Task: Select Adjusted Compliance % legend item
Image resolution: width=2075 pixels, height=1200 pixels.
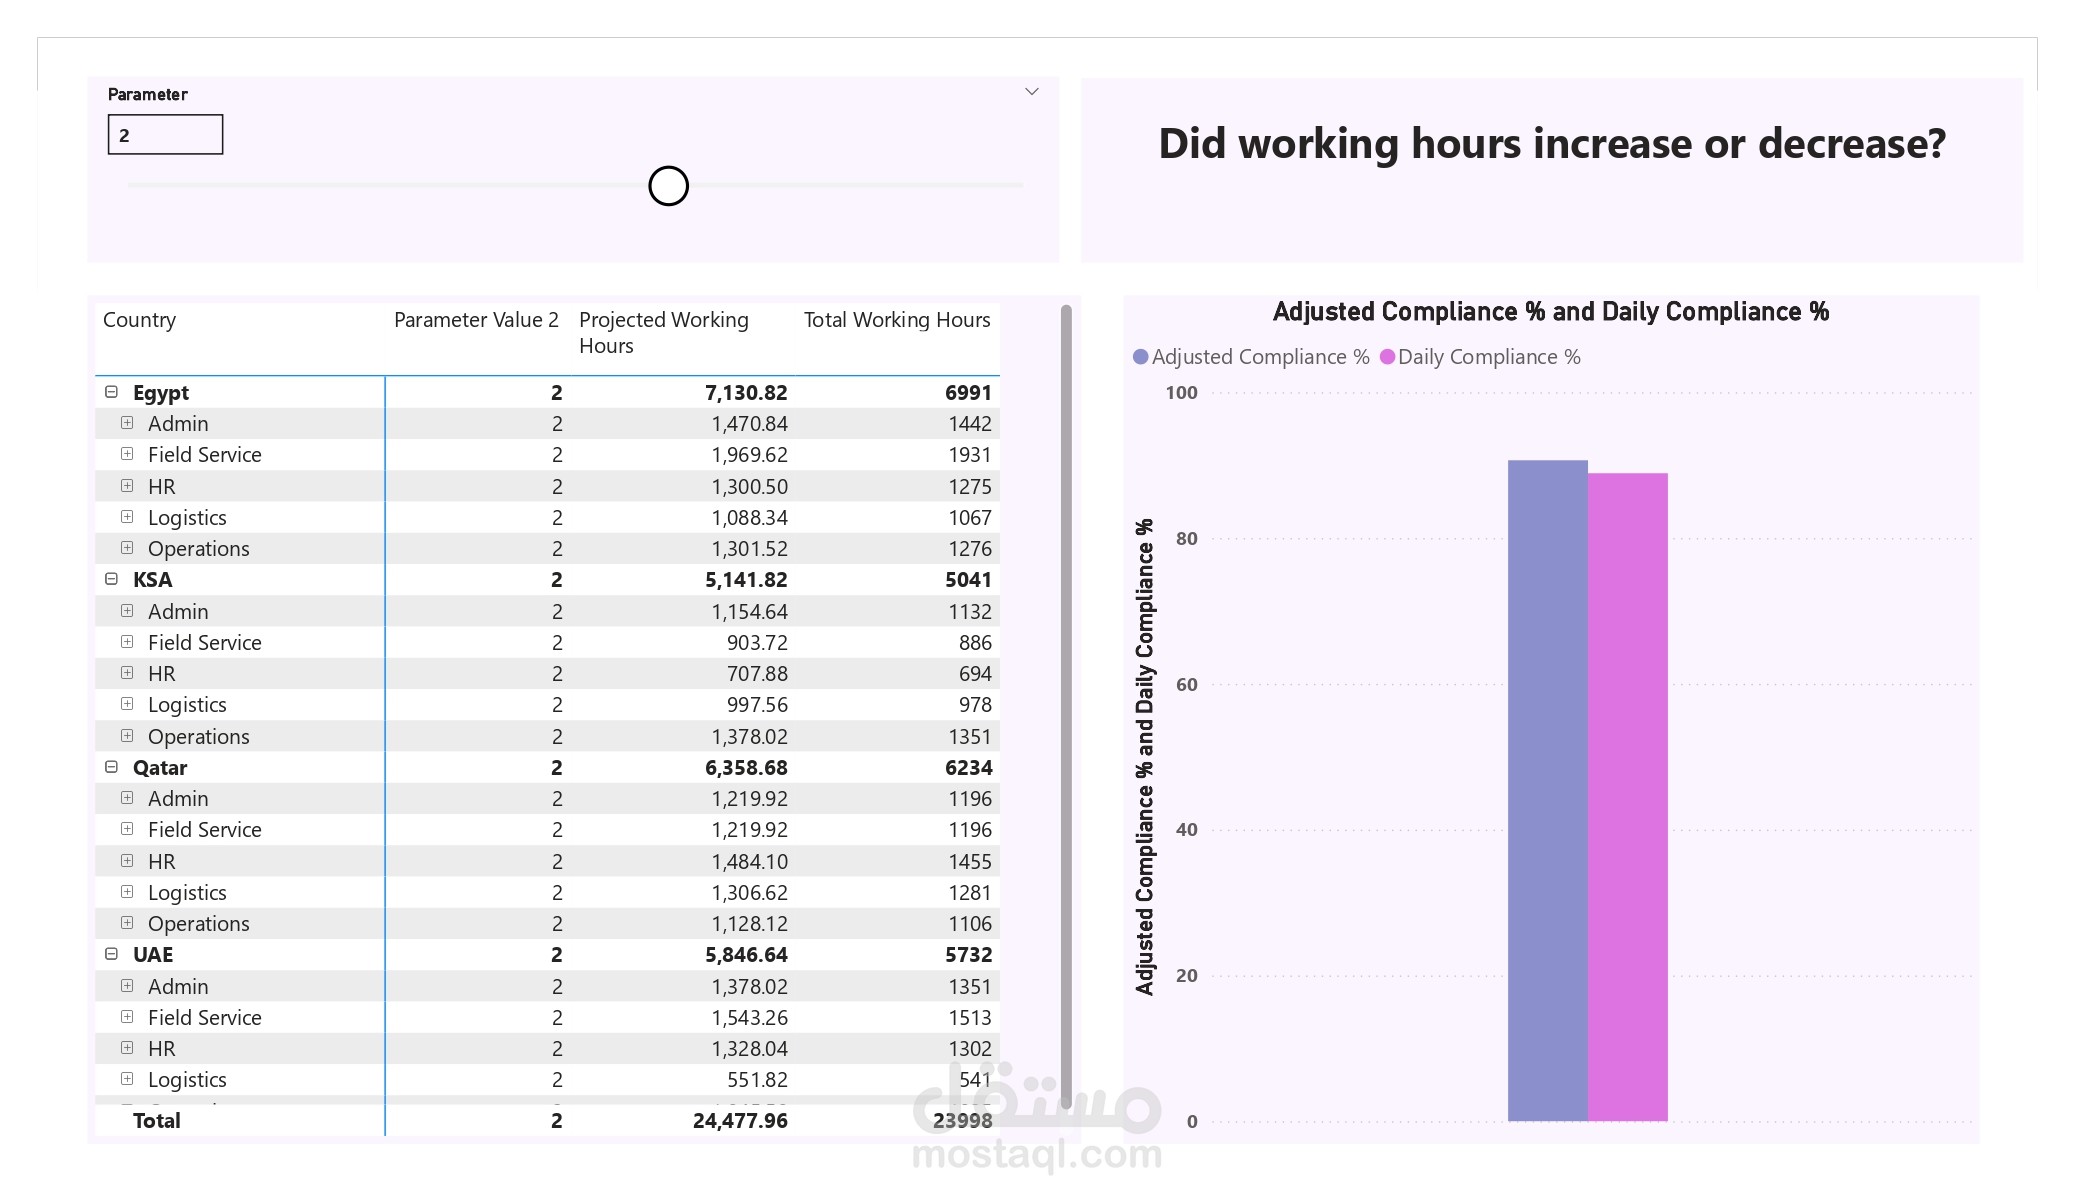Action: [x=1251, y=357]
